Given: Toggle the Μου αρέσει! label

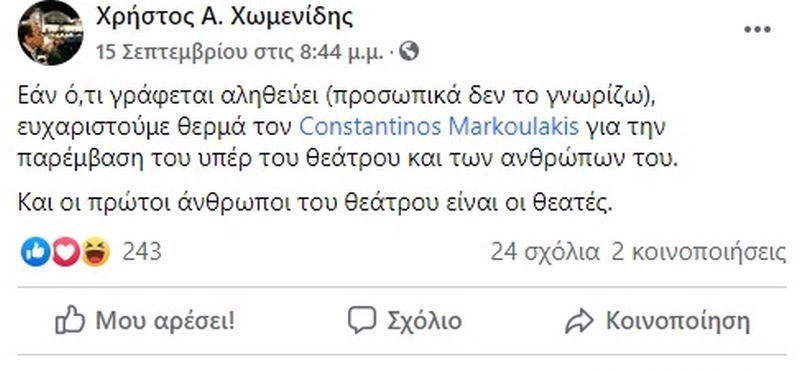Looking at the screenshot, I should click(165, 321).
